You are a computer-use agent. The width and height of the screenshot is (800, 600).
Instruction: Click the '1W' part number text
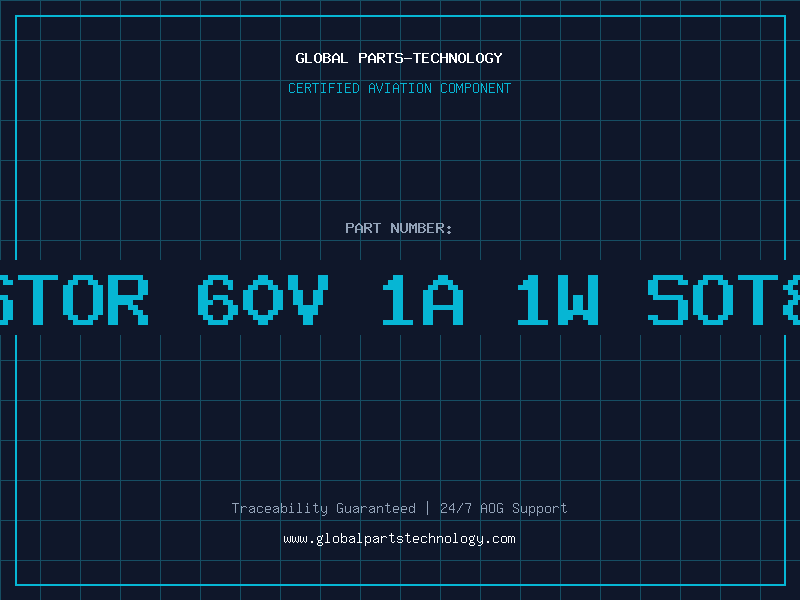tap(558, 300)
